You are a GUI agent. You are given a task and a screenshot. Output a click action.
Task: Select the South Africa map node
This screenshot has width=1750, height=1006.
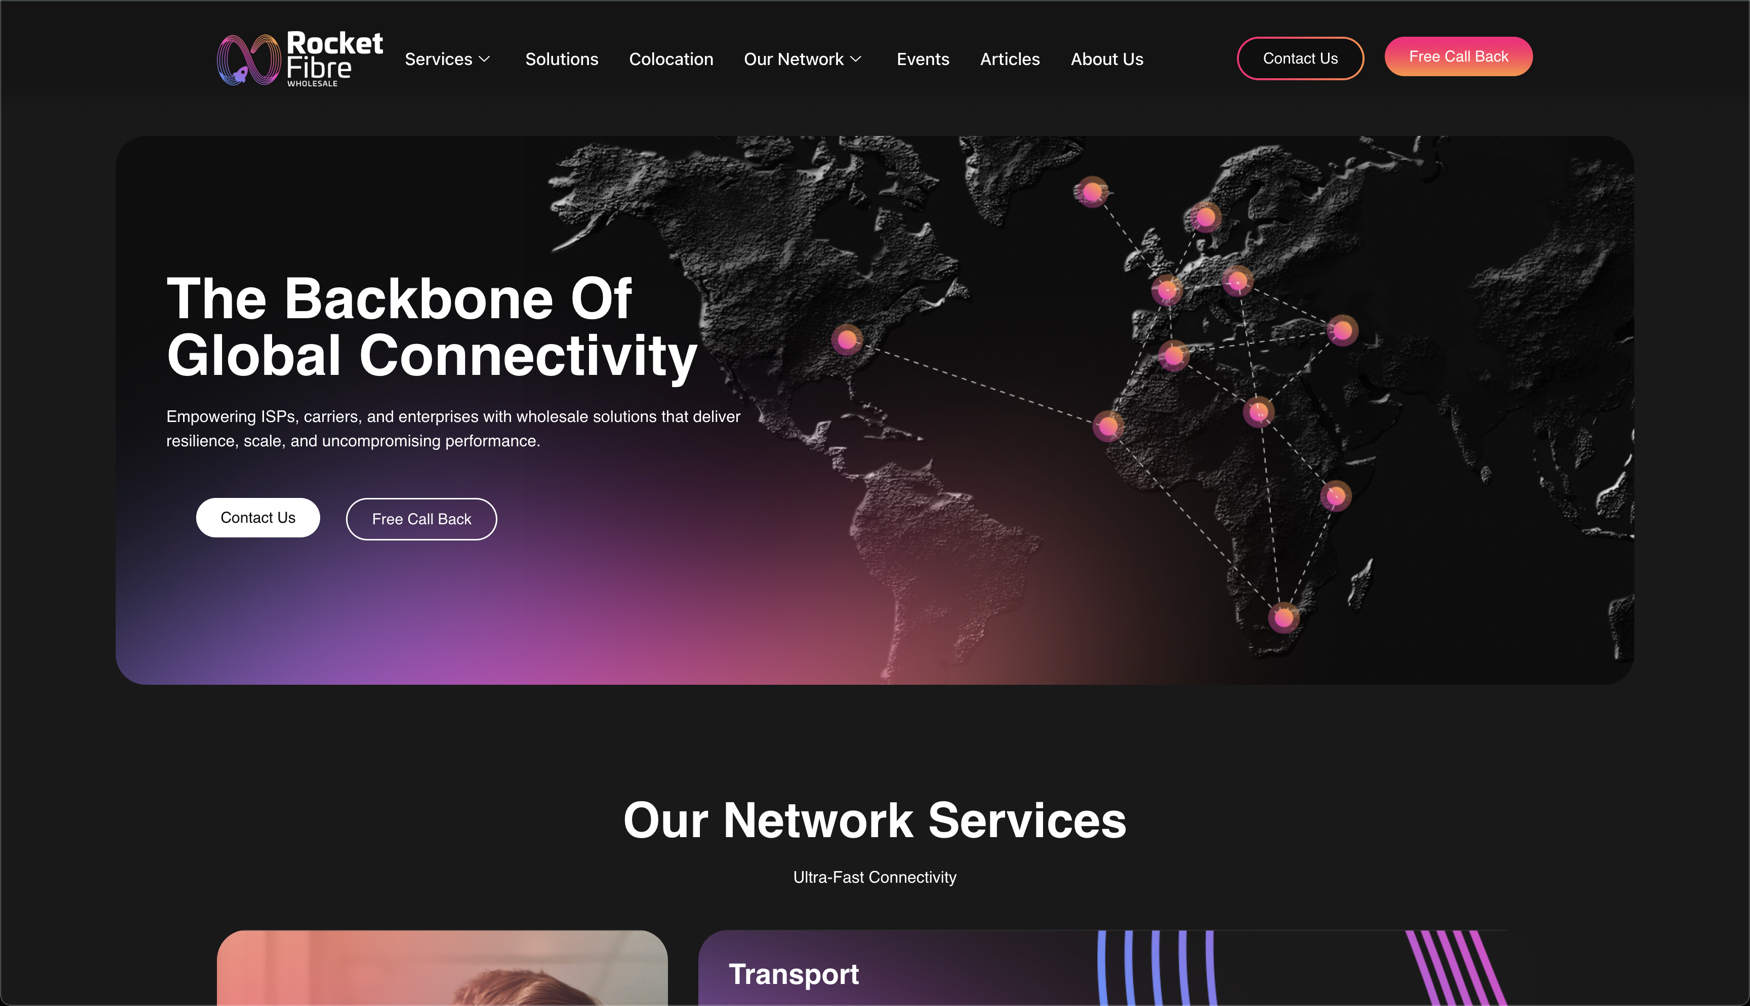point(1284,617)
